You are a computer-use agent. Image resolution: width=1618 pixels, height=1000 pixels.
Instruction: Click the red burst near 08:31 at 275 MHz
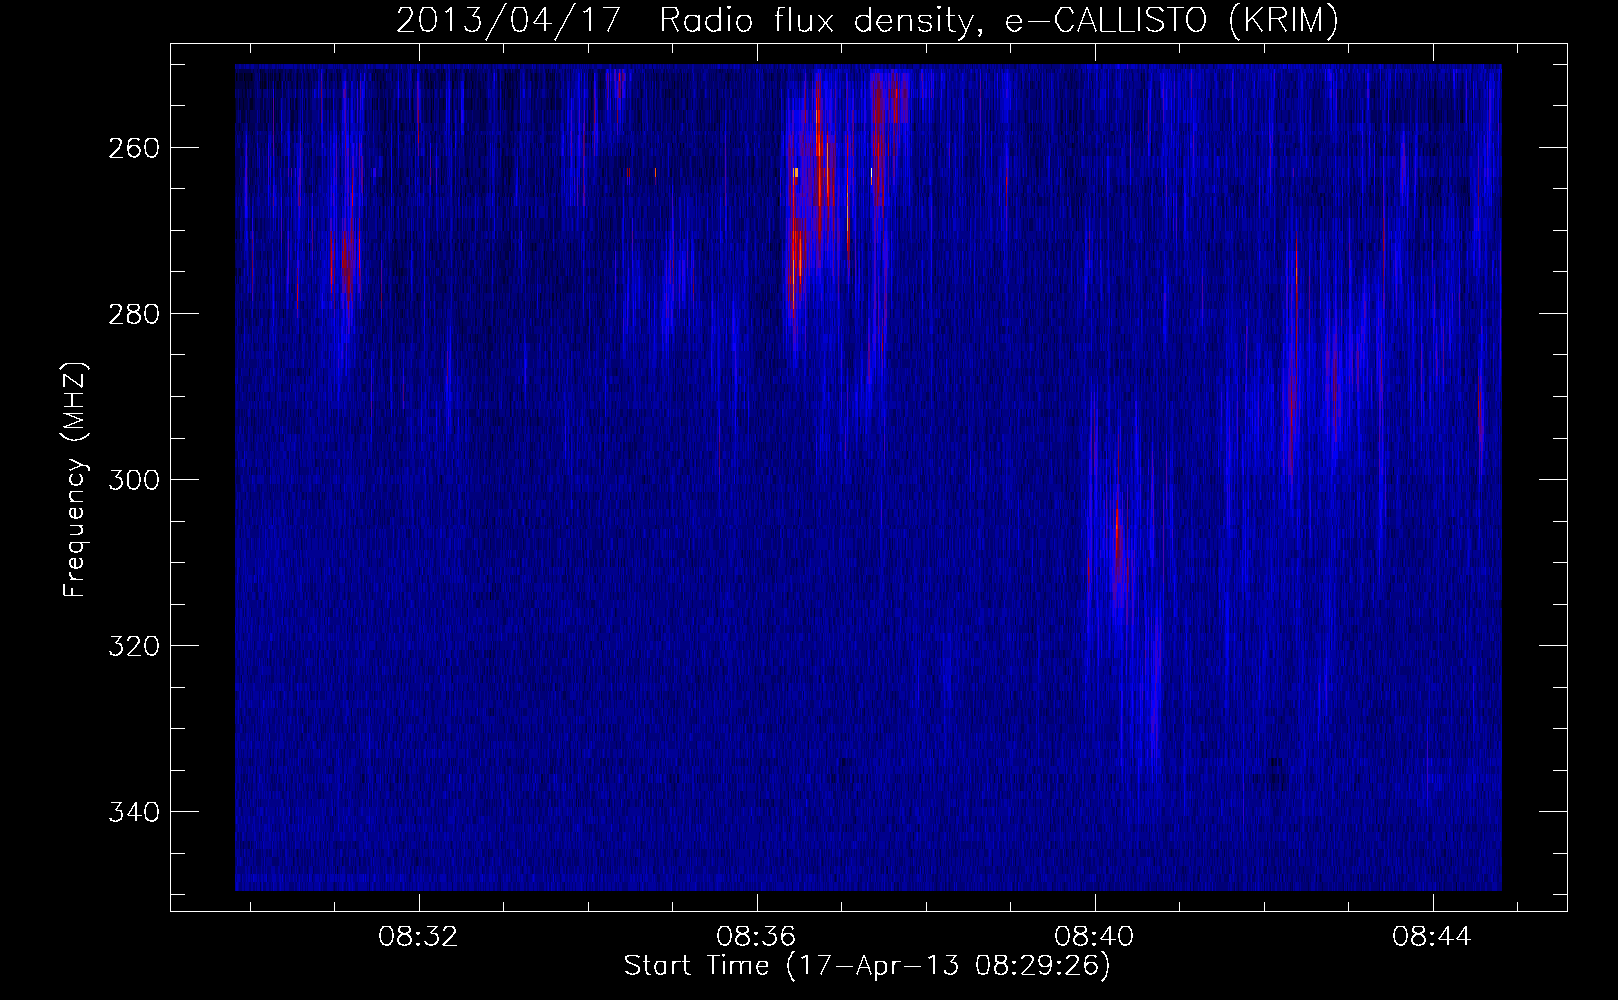click(345, 260)
